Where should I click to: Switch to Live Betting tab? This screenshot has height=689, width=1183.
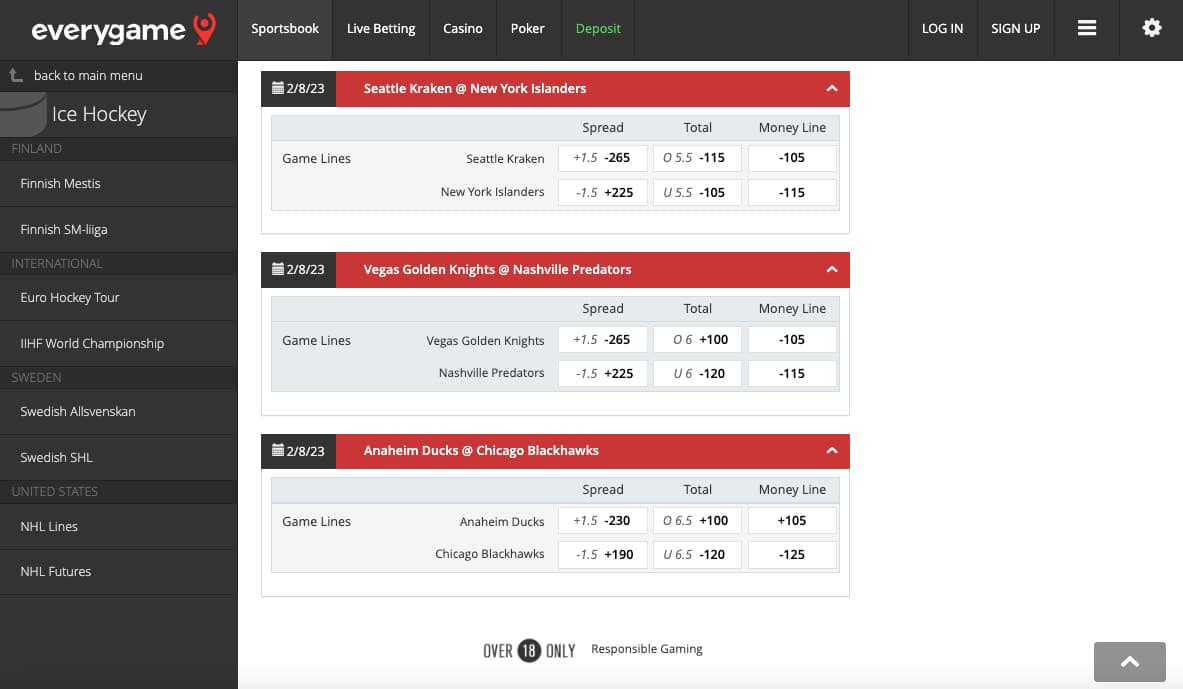(x=381, y=29)
